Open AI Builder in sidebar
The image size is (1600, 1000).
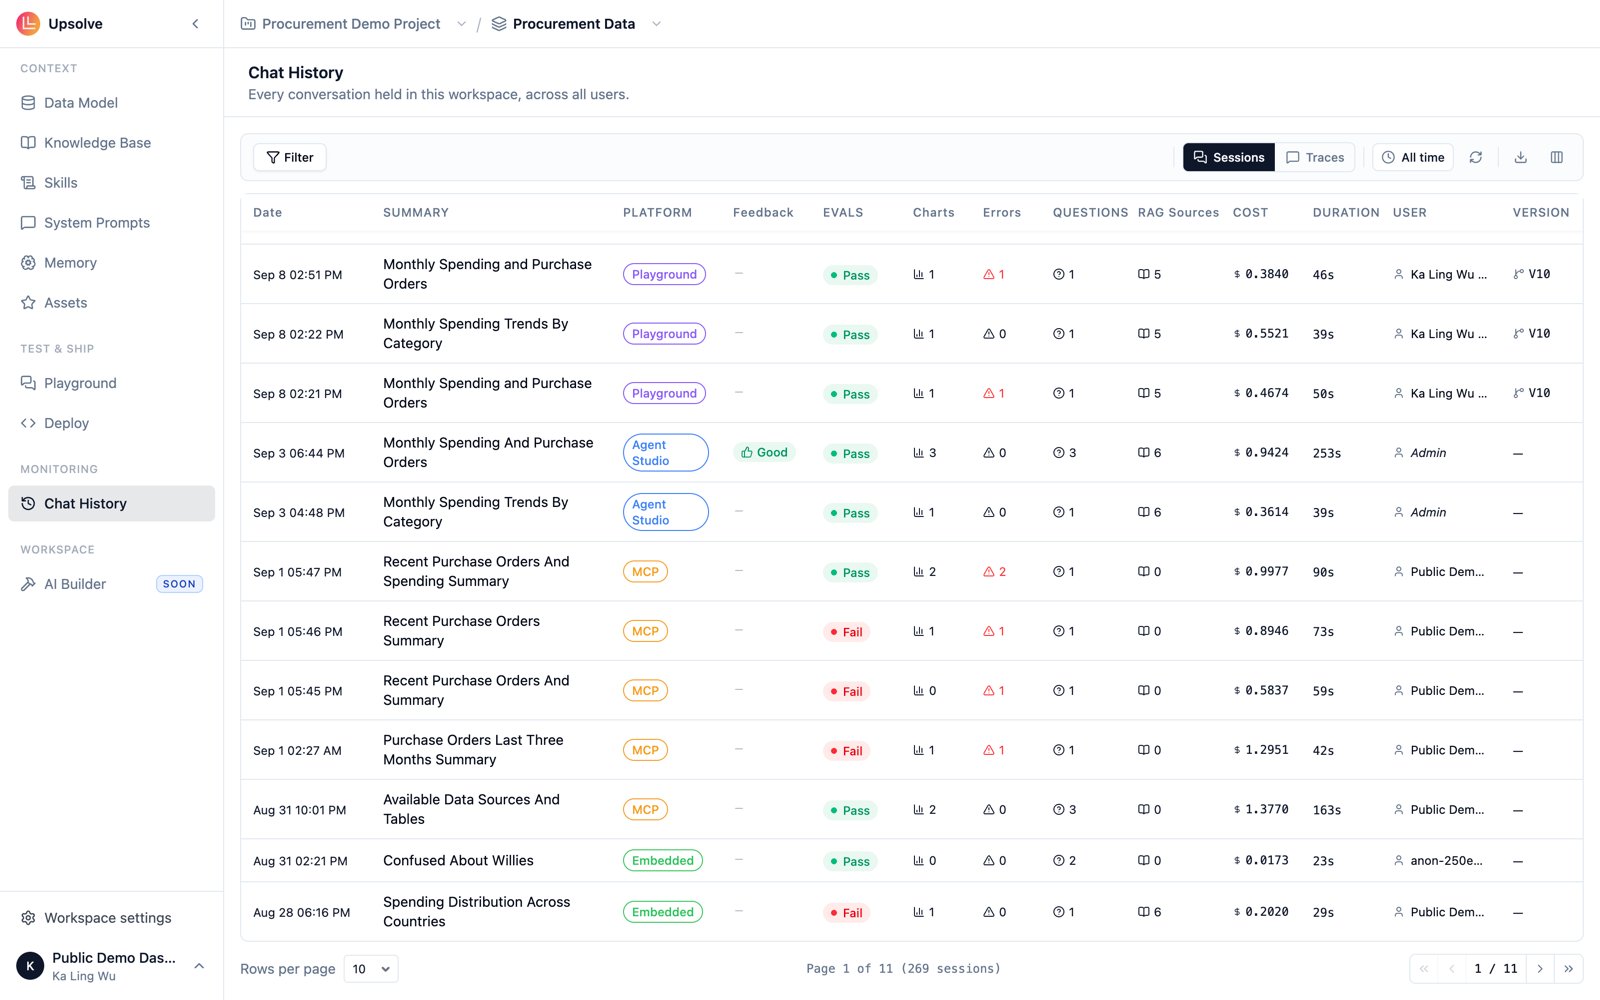tap(111, 584)
